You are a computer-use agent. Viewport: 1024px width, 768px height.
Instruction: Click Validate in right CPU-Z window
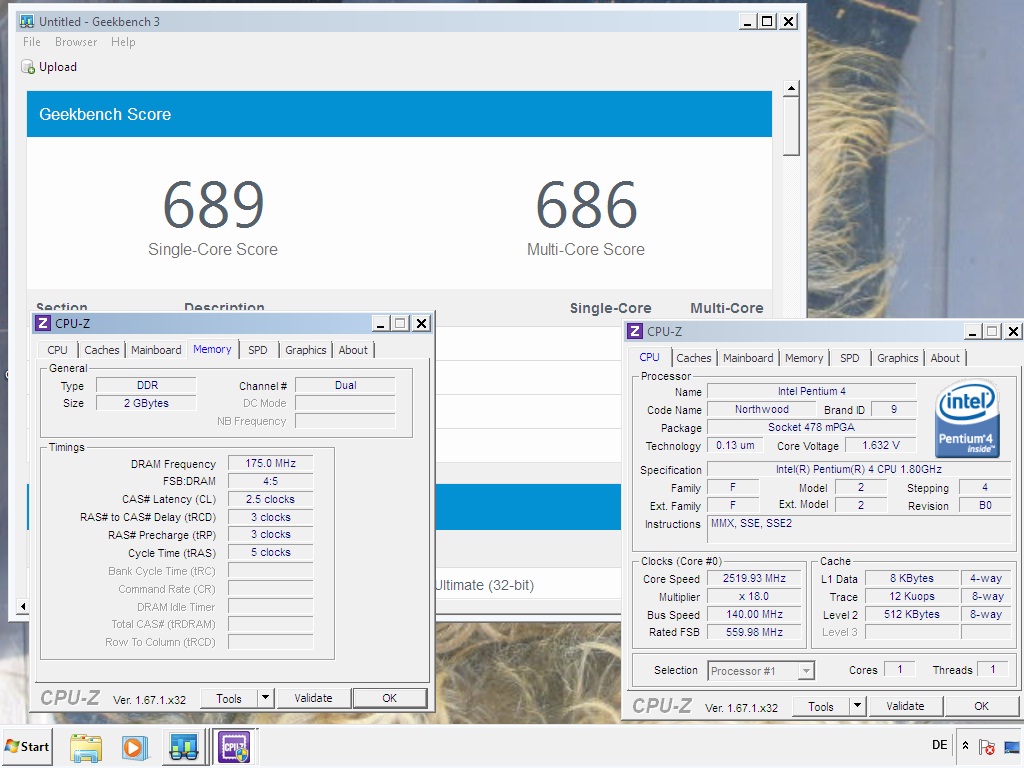(905, 707)
